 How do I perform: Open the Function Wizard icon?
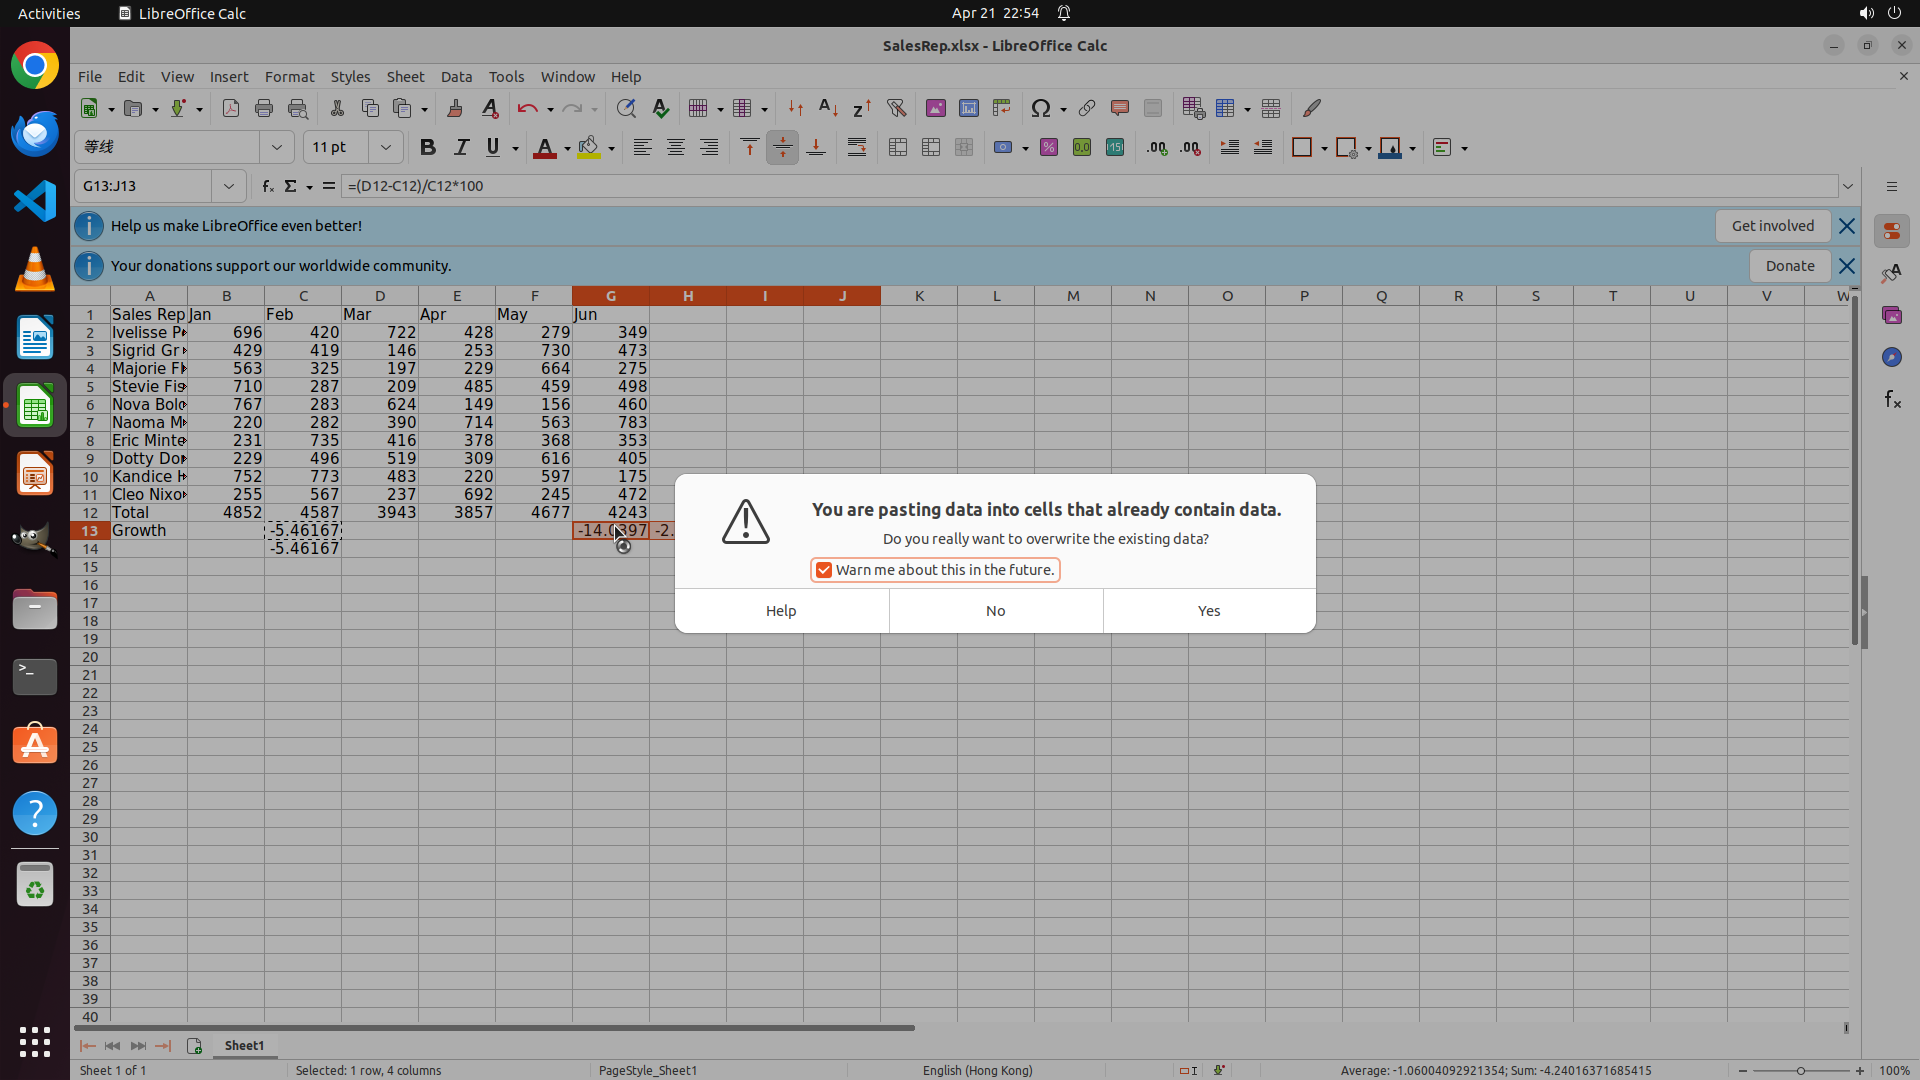[267, 186]
